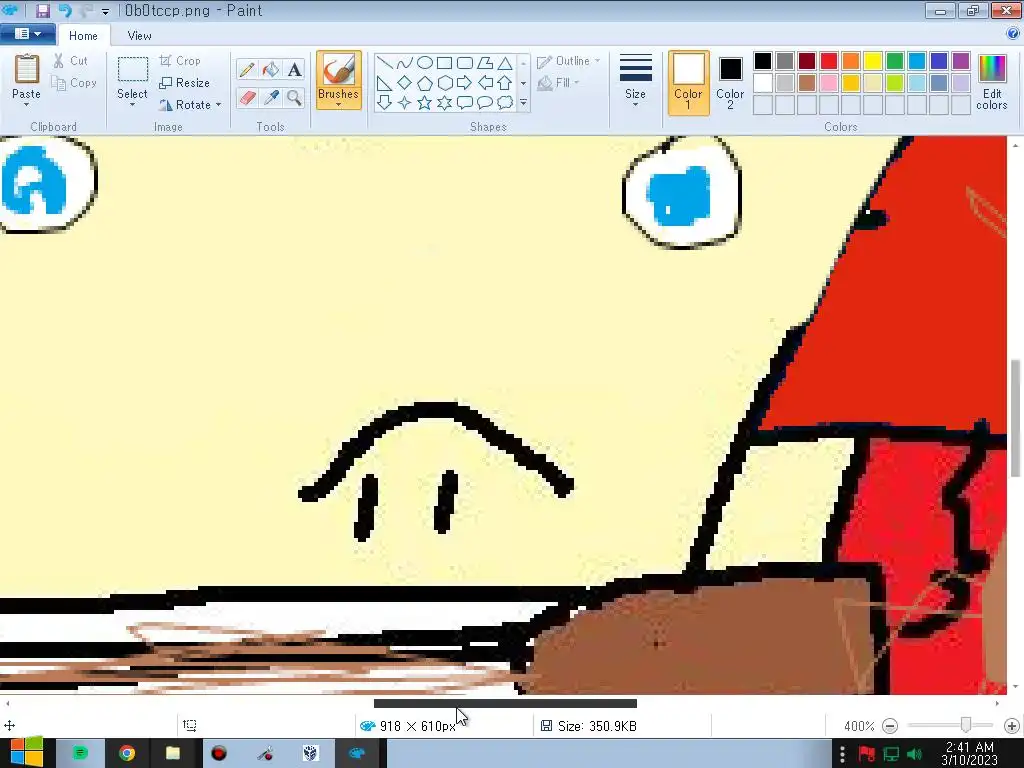Pick the Right arrow shape

click(464, 83)
